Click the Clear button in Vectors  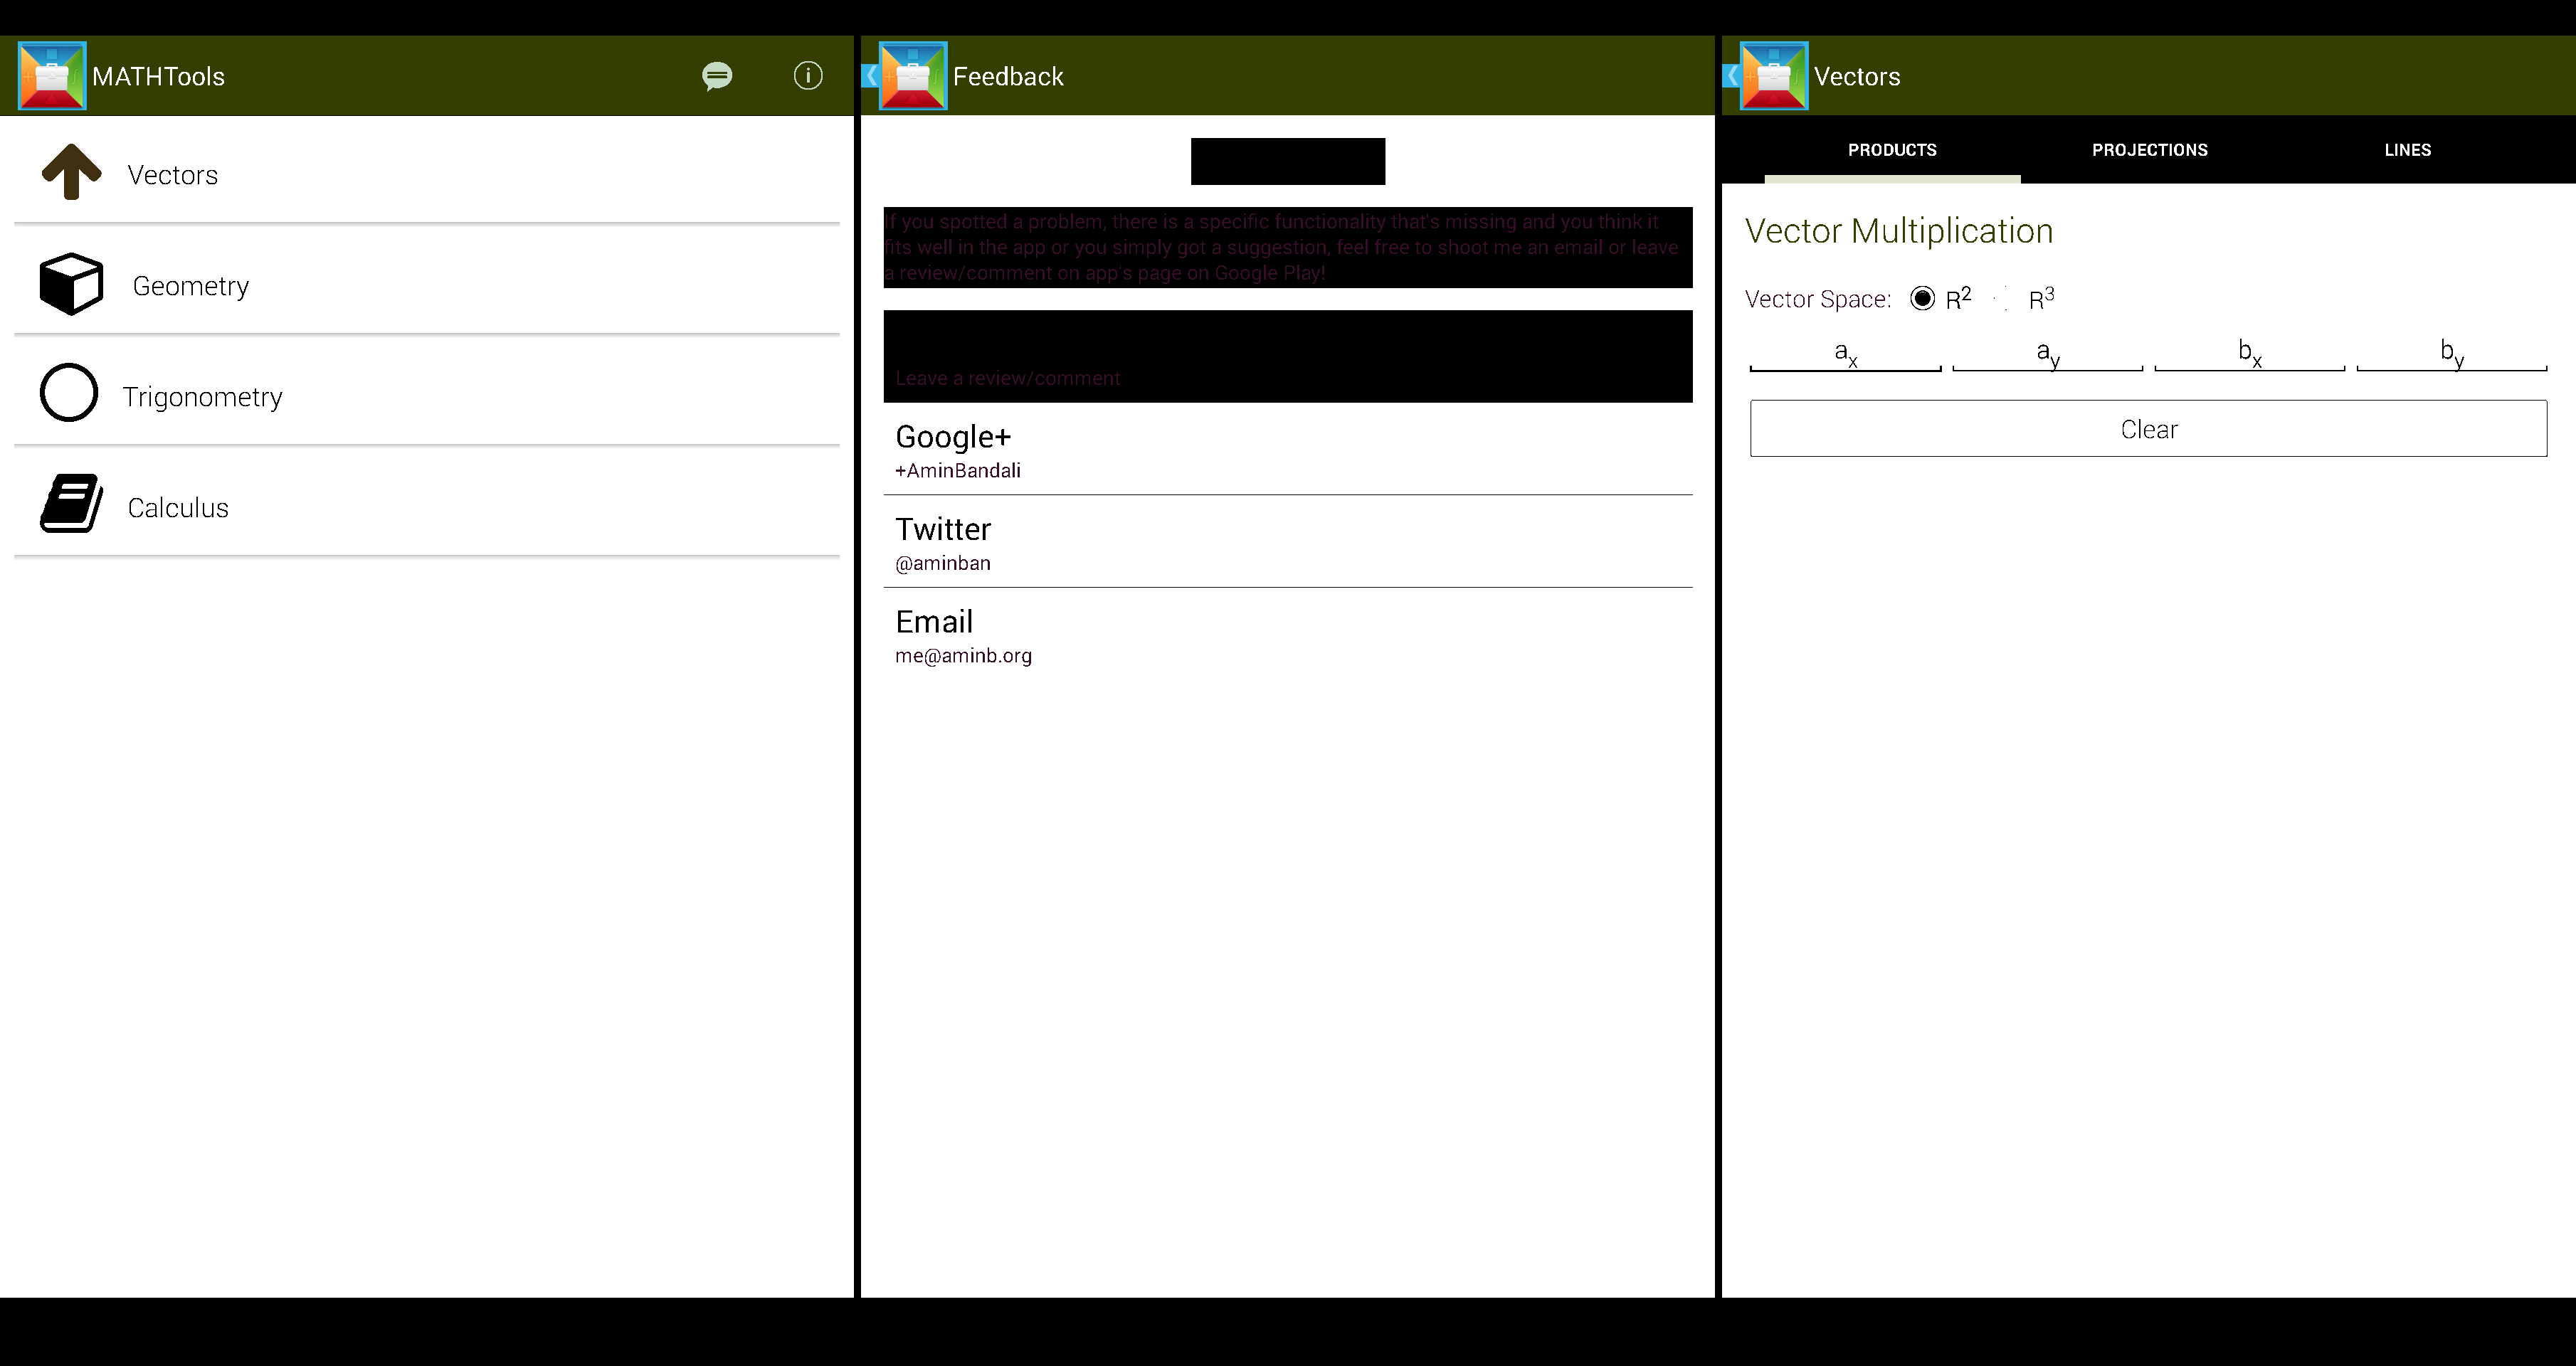2148,428
